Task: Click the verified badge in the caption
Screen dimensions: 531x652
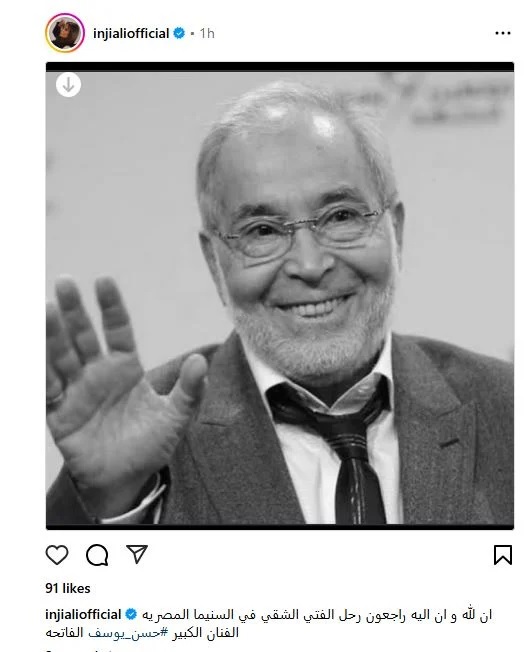Action: (x=131, y=614)
